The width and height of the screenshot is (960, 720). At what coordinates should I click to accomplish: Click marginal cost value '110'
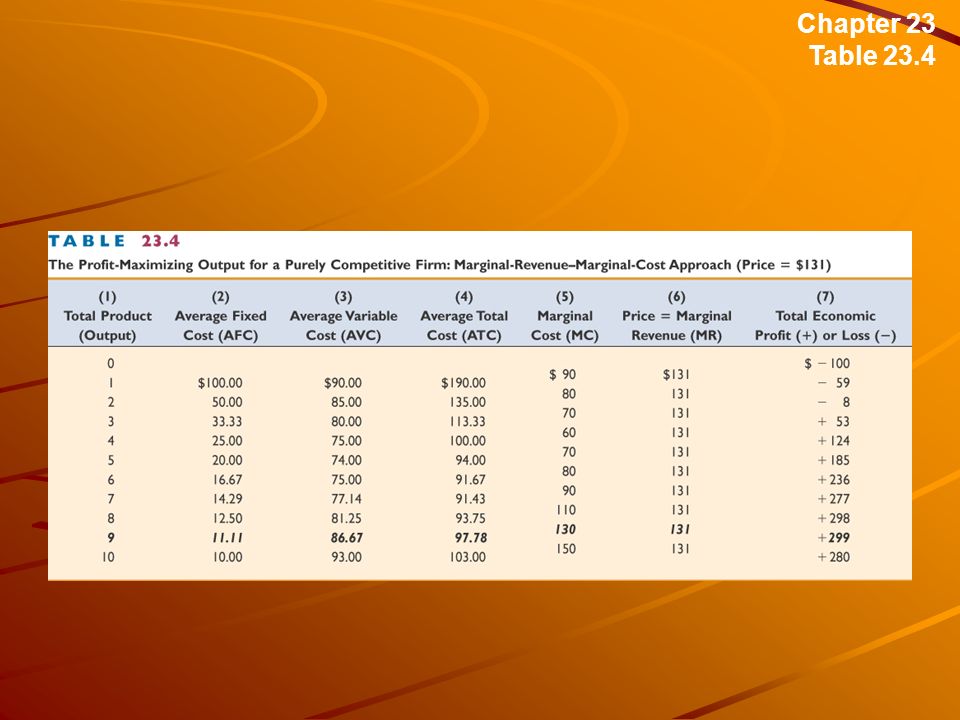point(566,510)
